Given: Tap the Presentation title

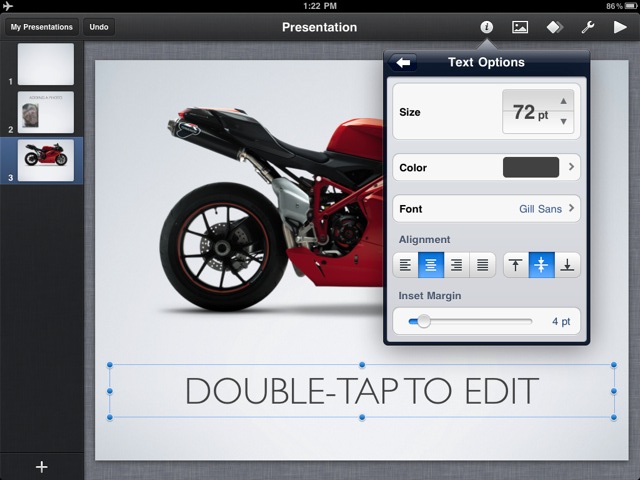Looking at the screenshot, I should tap(320, 27).
